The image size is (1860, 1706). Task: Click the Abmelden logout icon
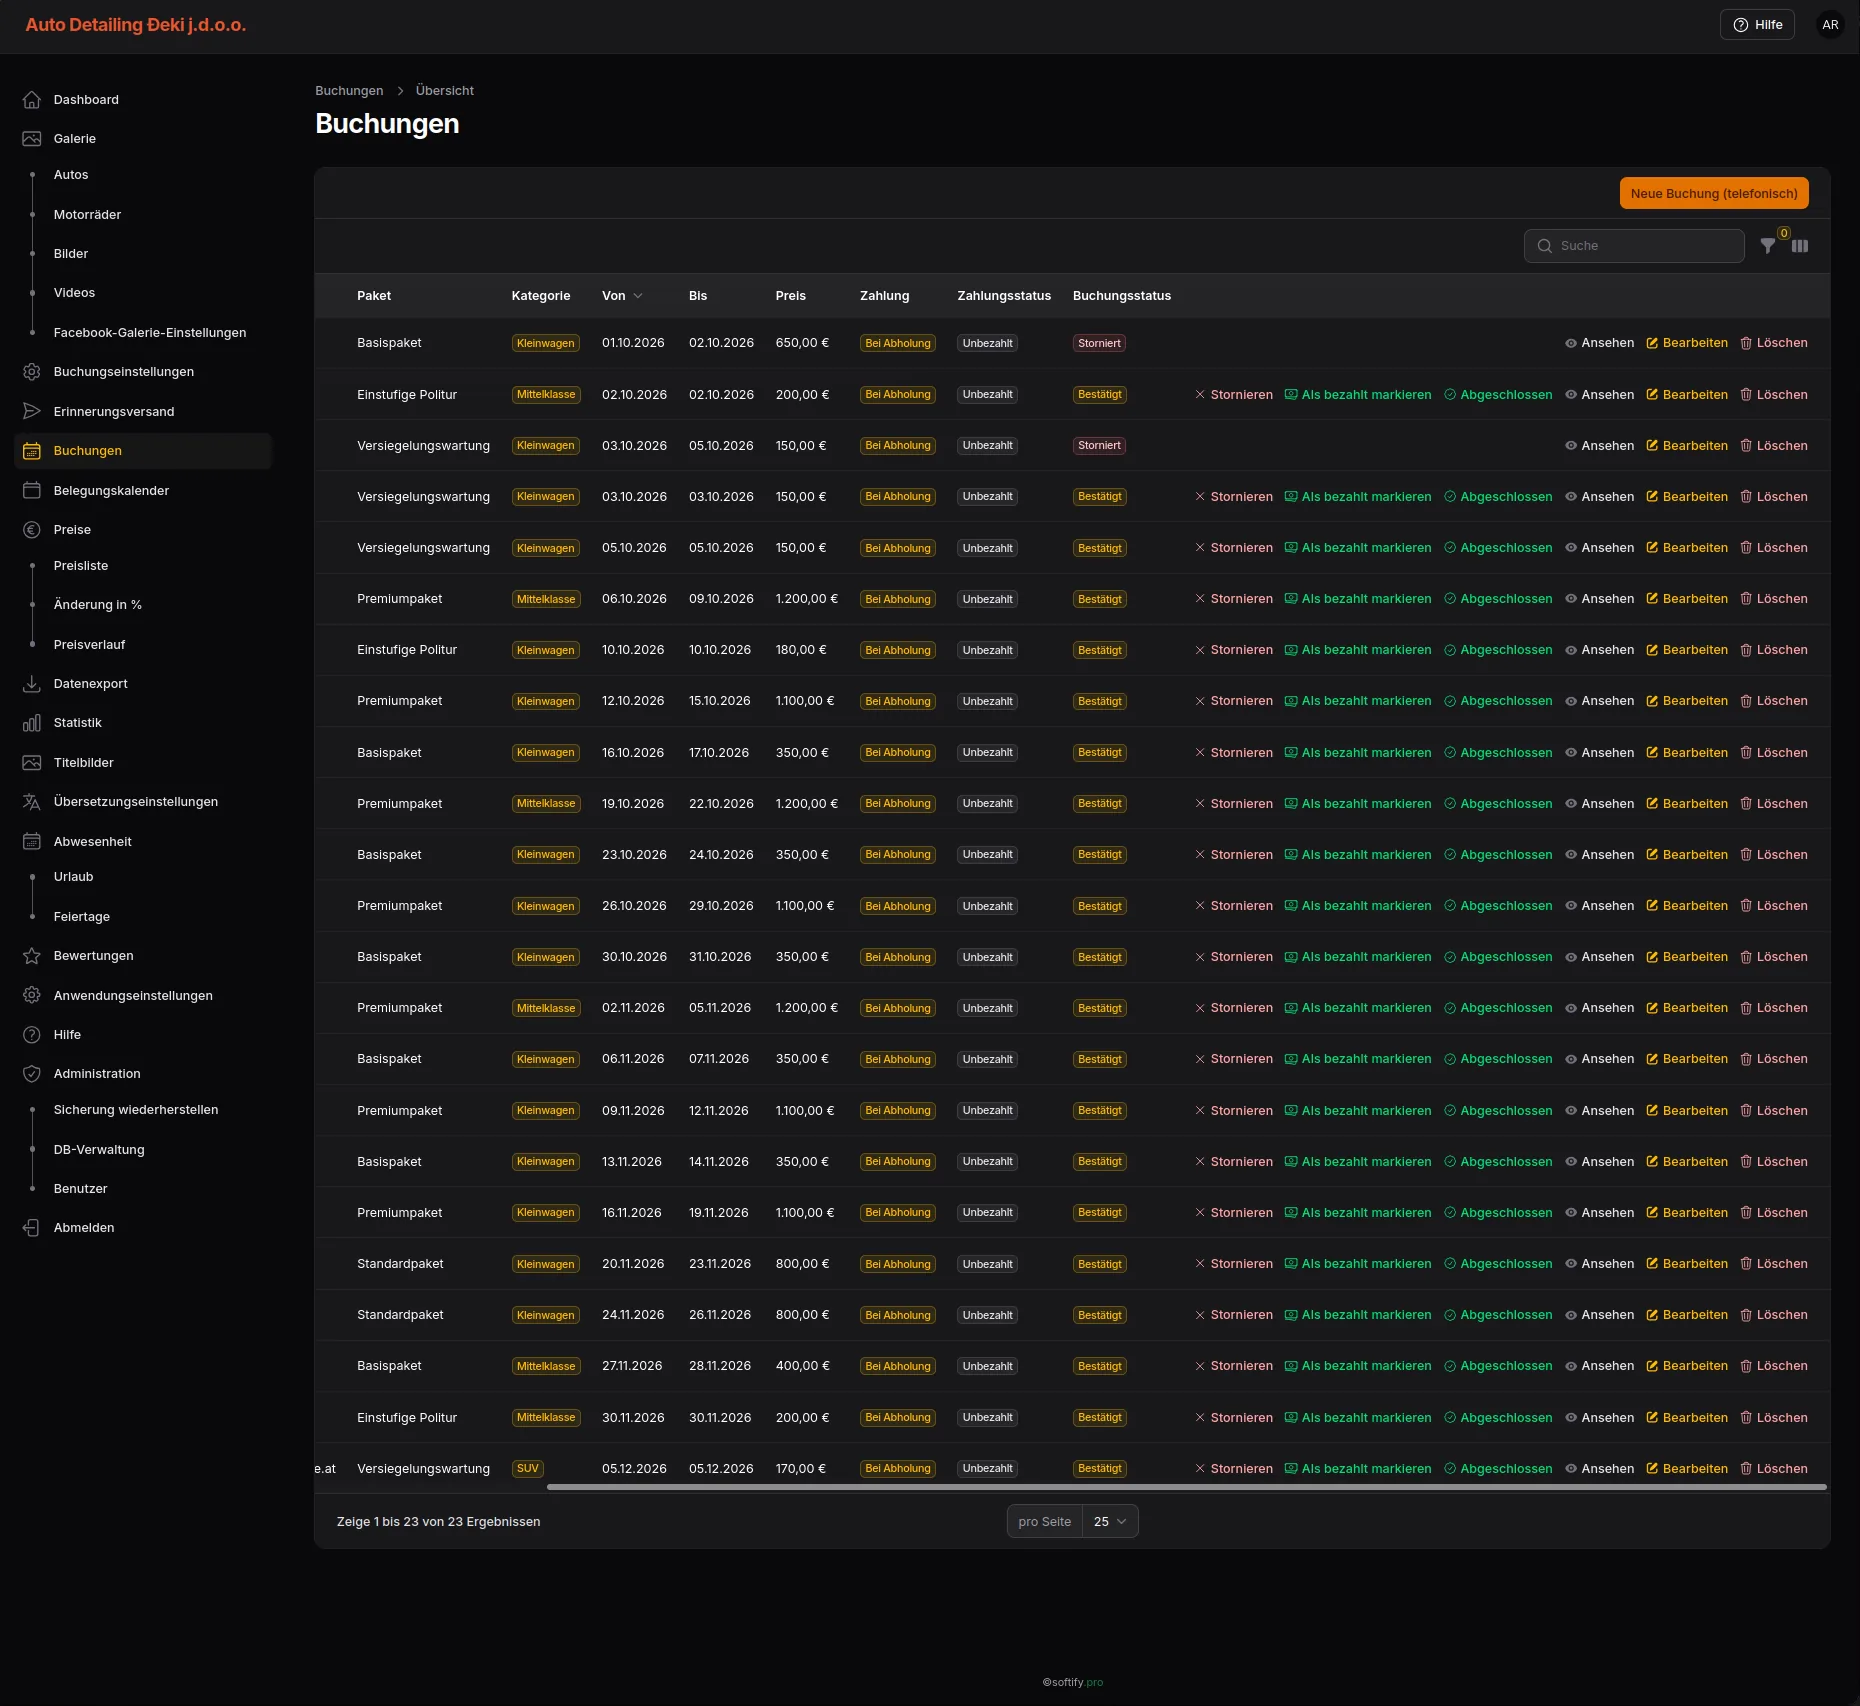coord(32,1228)
